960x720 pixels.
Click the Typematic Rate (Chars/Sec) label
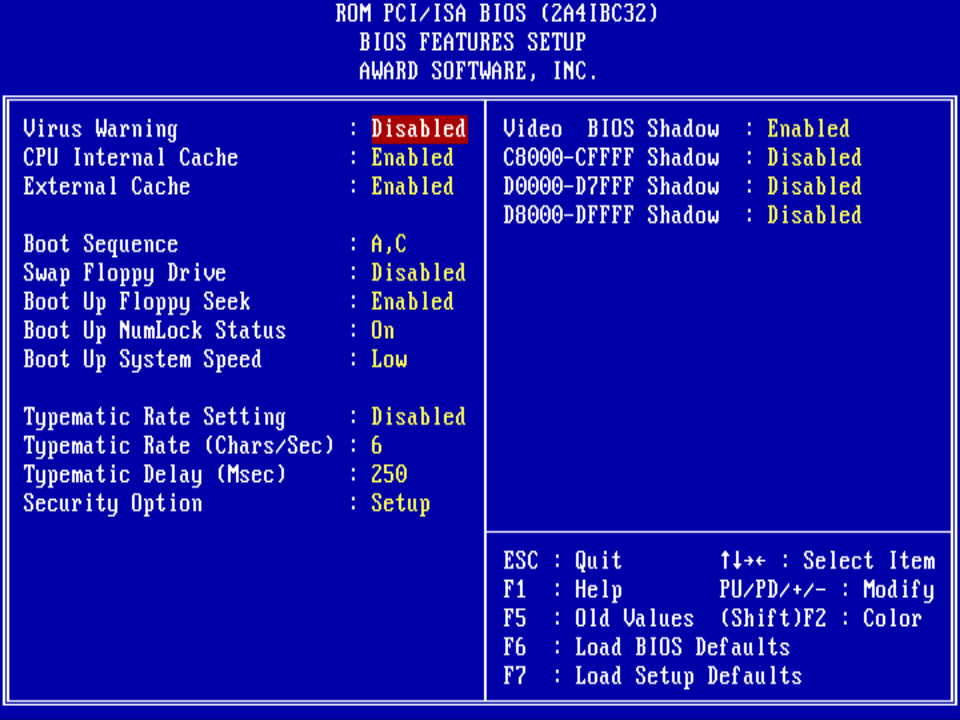pos(179,446)
